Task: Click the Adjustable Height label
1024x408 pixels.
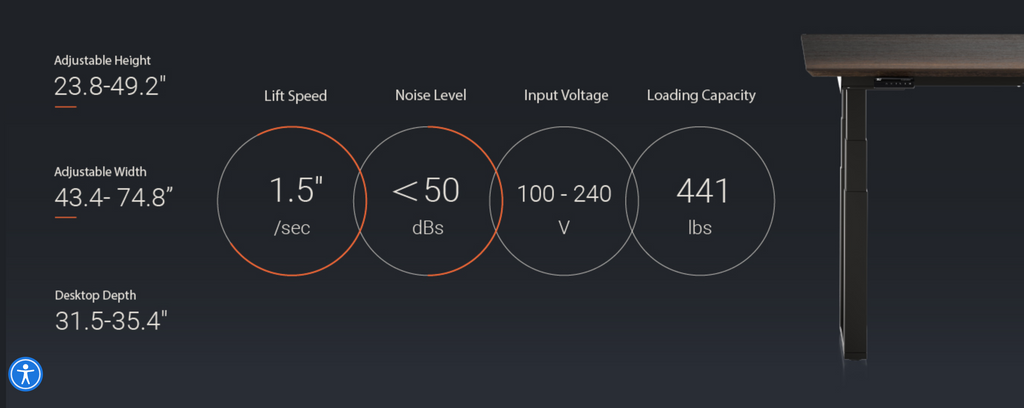Action: pos(103,60)
